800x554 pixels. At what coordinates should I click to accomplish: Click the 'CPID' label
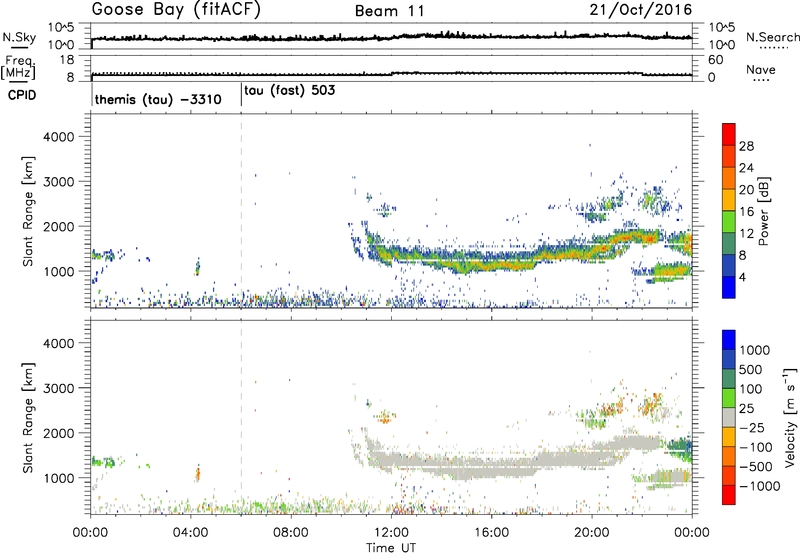(x=22, y=95)
